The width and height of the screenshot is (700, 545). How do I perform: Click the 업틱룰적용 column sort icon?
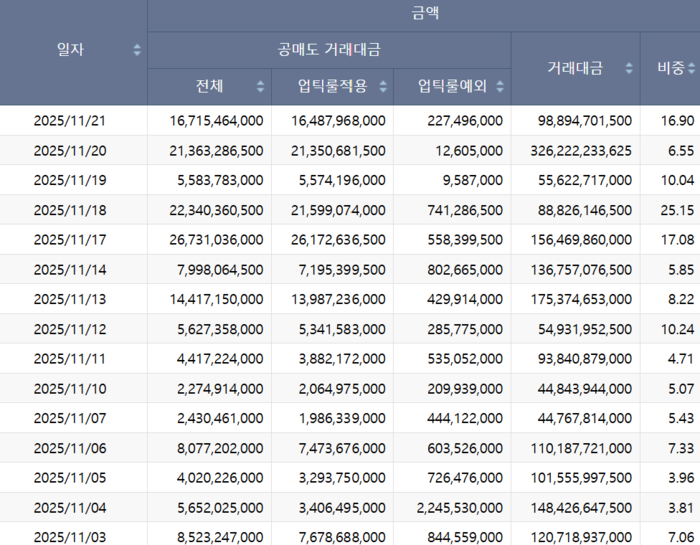click(x=383, y=86)
